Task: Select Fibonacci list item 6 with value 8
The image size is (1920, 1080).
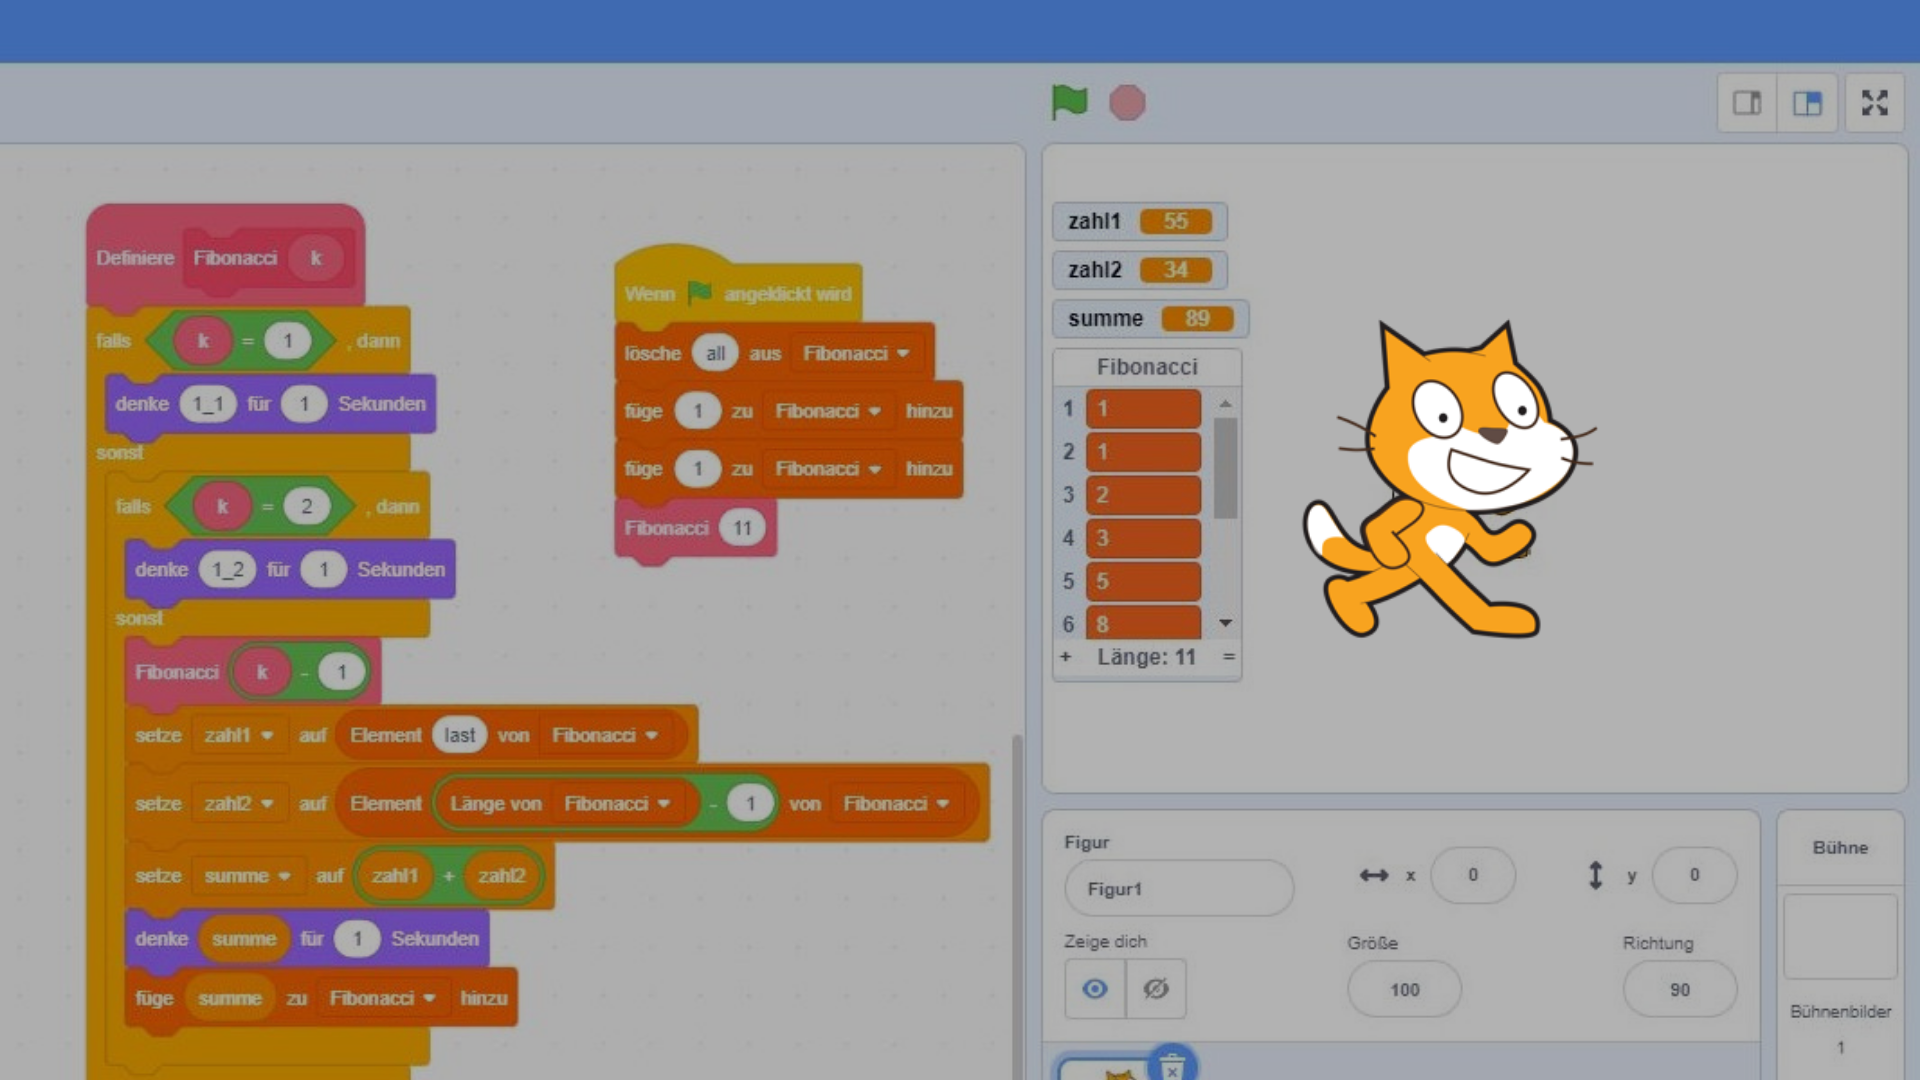Action: click(1143, 622)
